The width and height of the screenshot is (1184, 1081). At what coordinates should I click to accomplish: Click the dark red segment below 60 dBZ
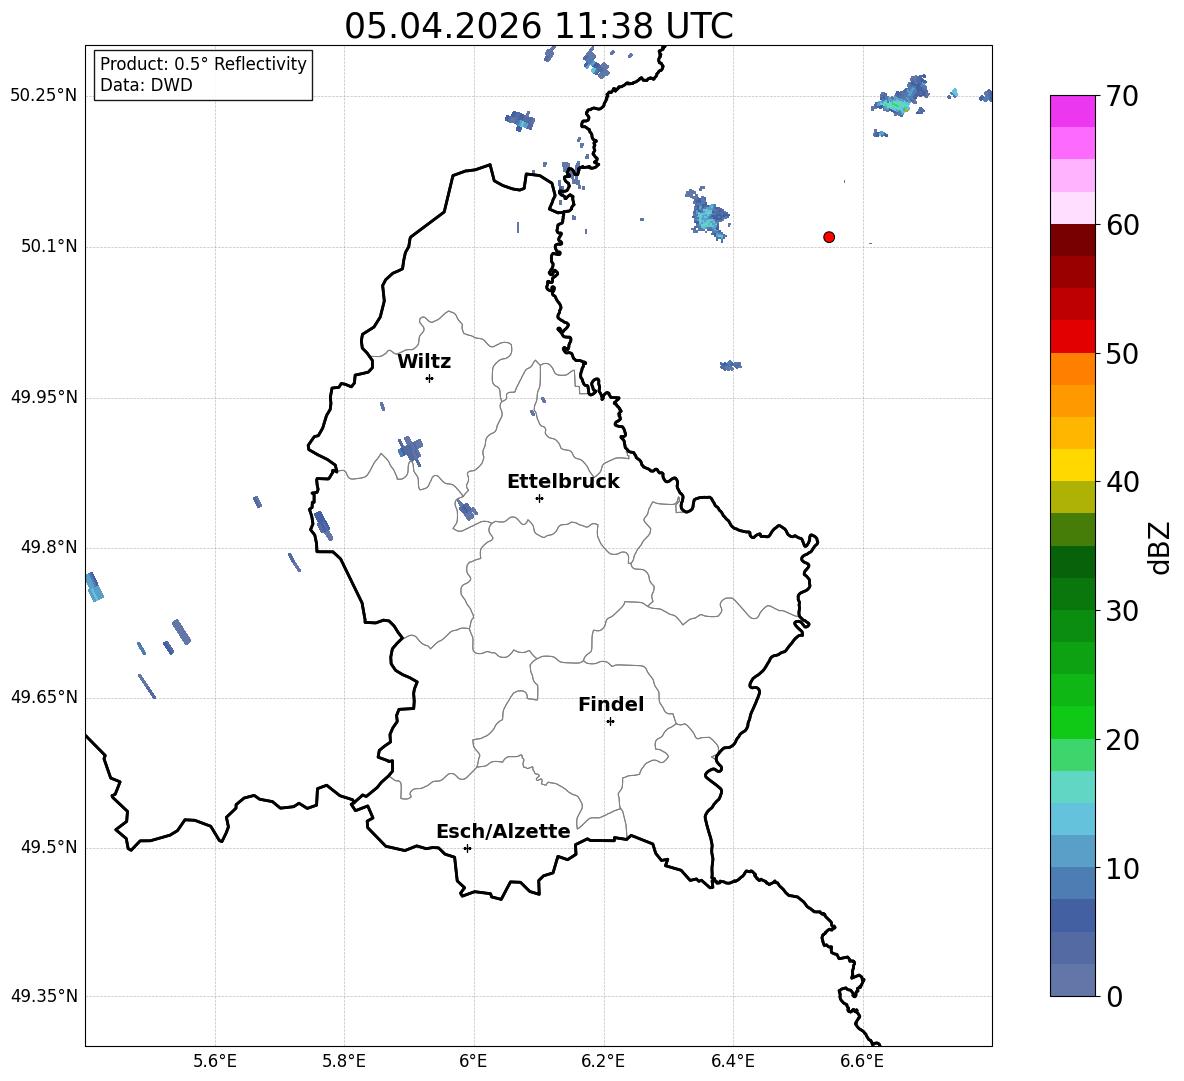coord(1072,240)
